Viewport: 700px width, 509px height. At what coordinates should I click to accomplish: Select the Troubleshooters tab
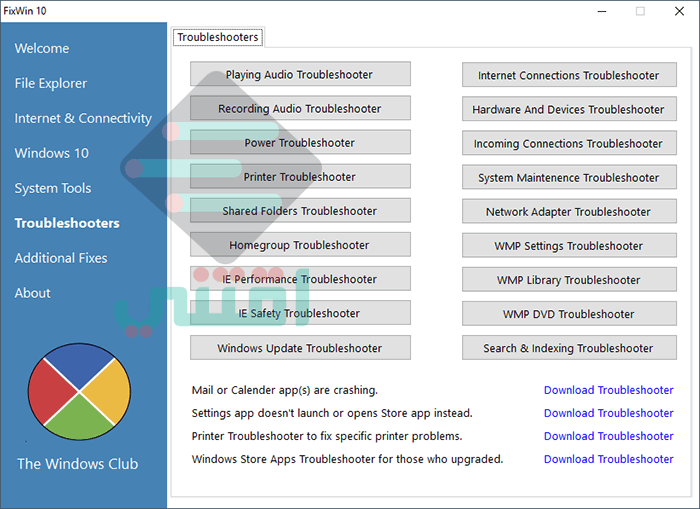point(218,37)
